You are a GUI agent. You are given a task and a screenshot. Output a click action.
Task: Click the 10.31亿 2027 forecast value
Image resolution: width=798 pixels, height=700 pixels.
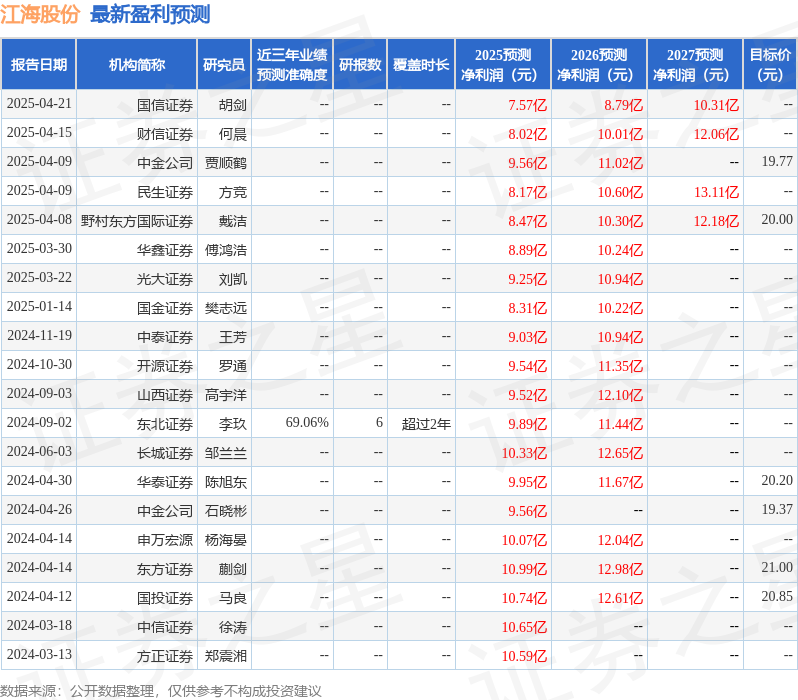tap(717, 105)
